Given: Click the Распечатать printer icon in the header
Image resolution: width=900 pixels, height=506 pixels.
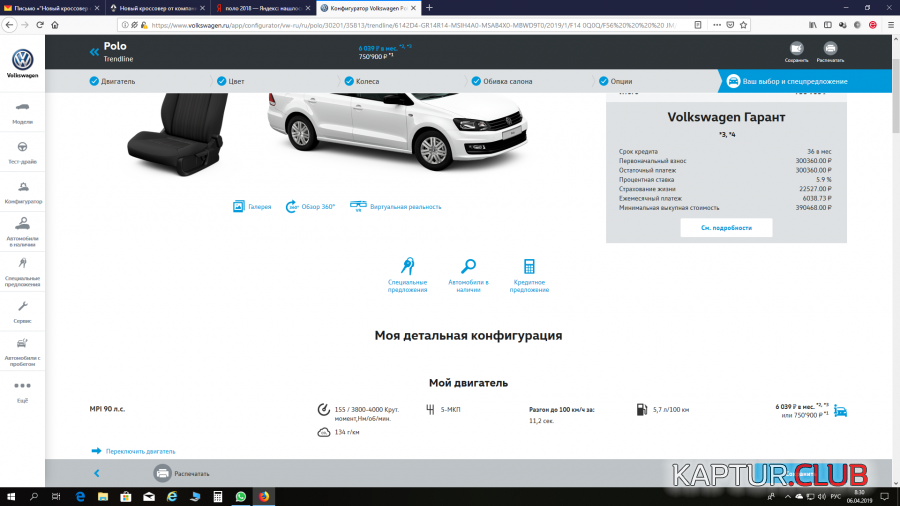Looking at the screenshot, I should click(830, 48).
